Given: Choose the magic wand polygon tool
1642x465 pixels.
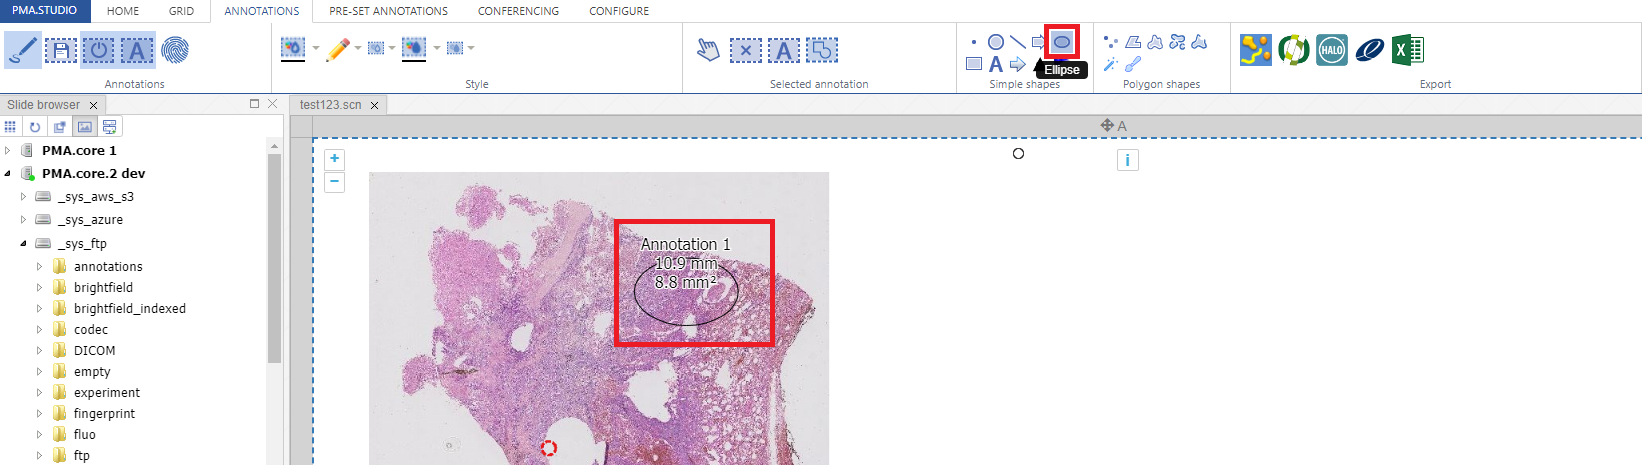Looking at the screenshot, I should coord(1110,64).
